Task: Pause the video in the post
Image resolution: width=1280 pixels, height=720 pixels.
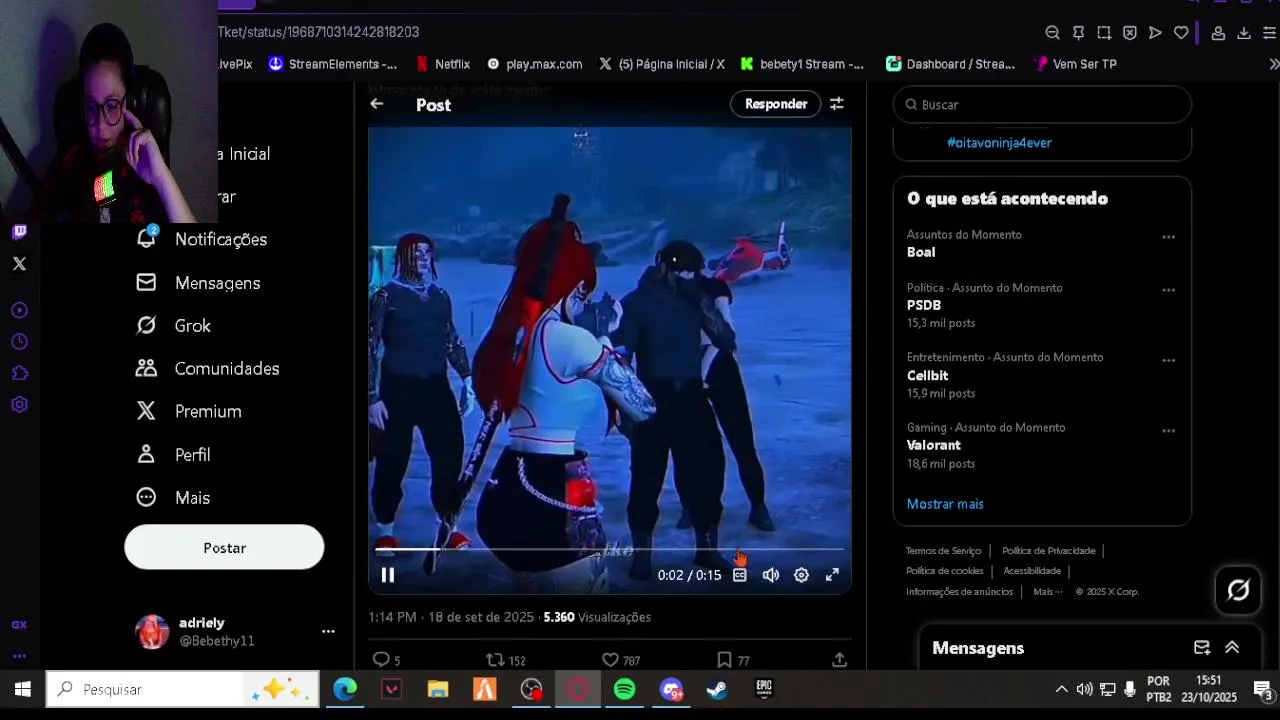Action: pyautogui.click(x=388, y=575)
